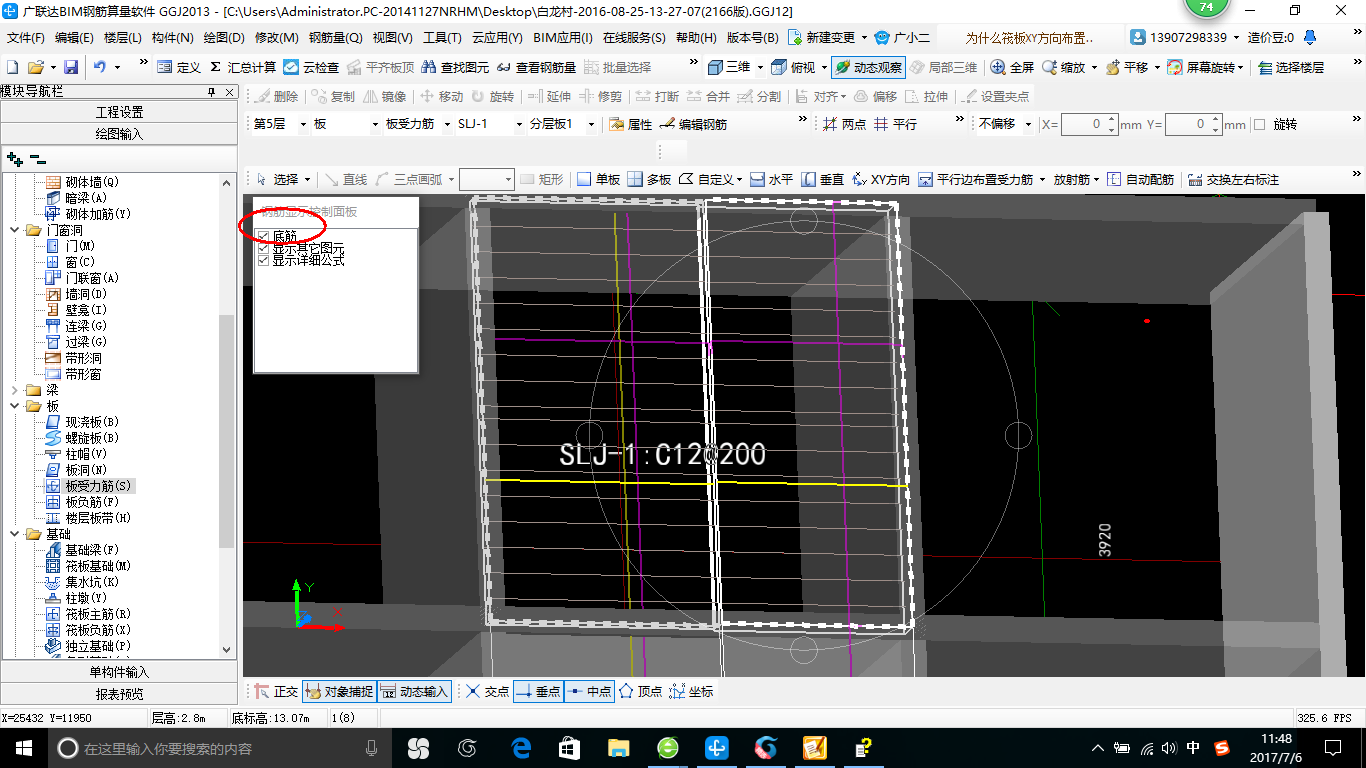
Task: Choose 水平 horizontal rebar layout
Action: (772, 180)
